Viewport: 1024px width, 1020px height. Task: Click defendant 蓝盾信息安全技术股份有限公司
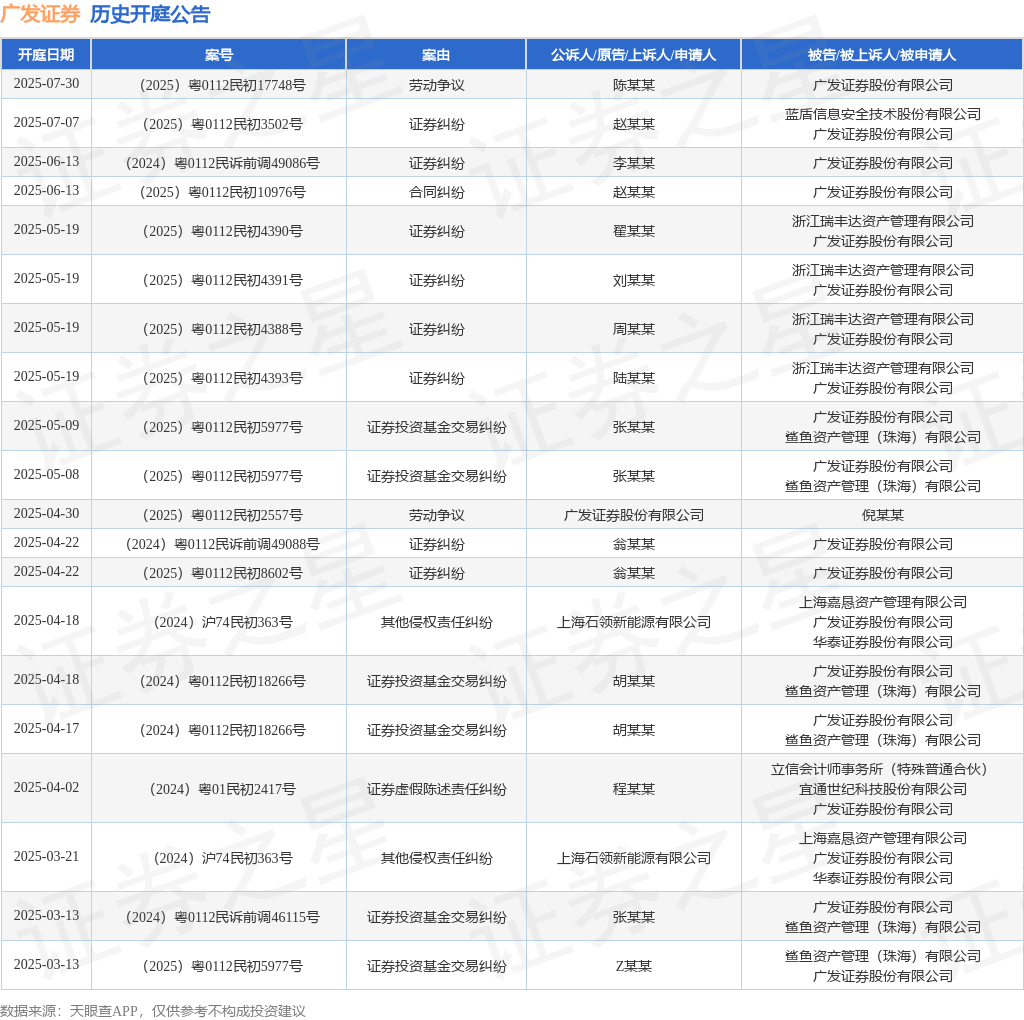pos(883,114)
